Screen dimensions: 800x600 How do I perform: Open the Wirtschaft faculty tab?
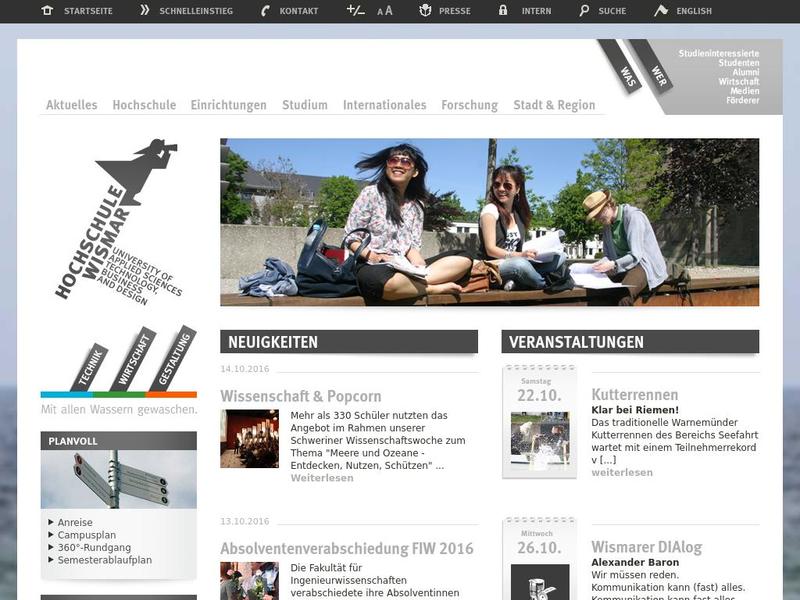[x=133, y=359]
